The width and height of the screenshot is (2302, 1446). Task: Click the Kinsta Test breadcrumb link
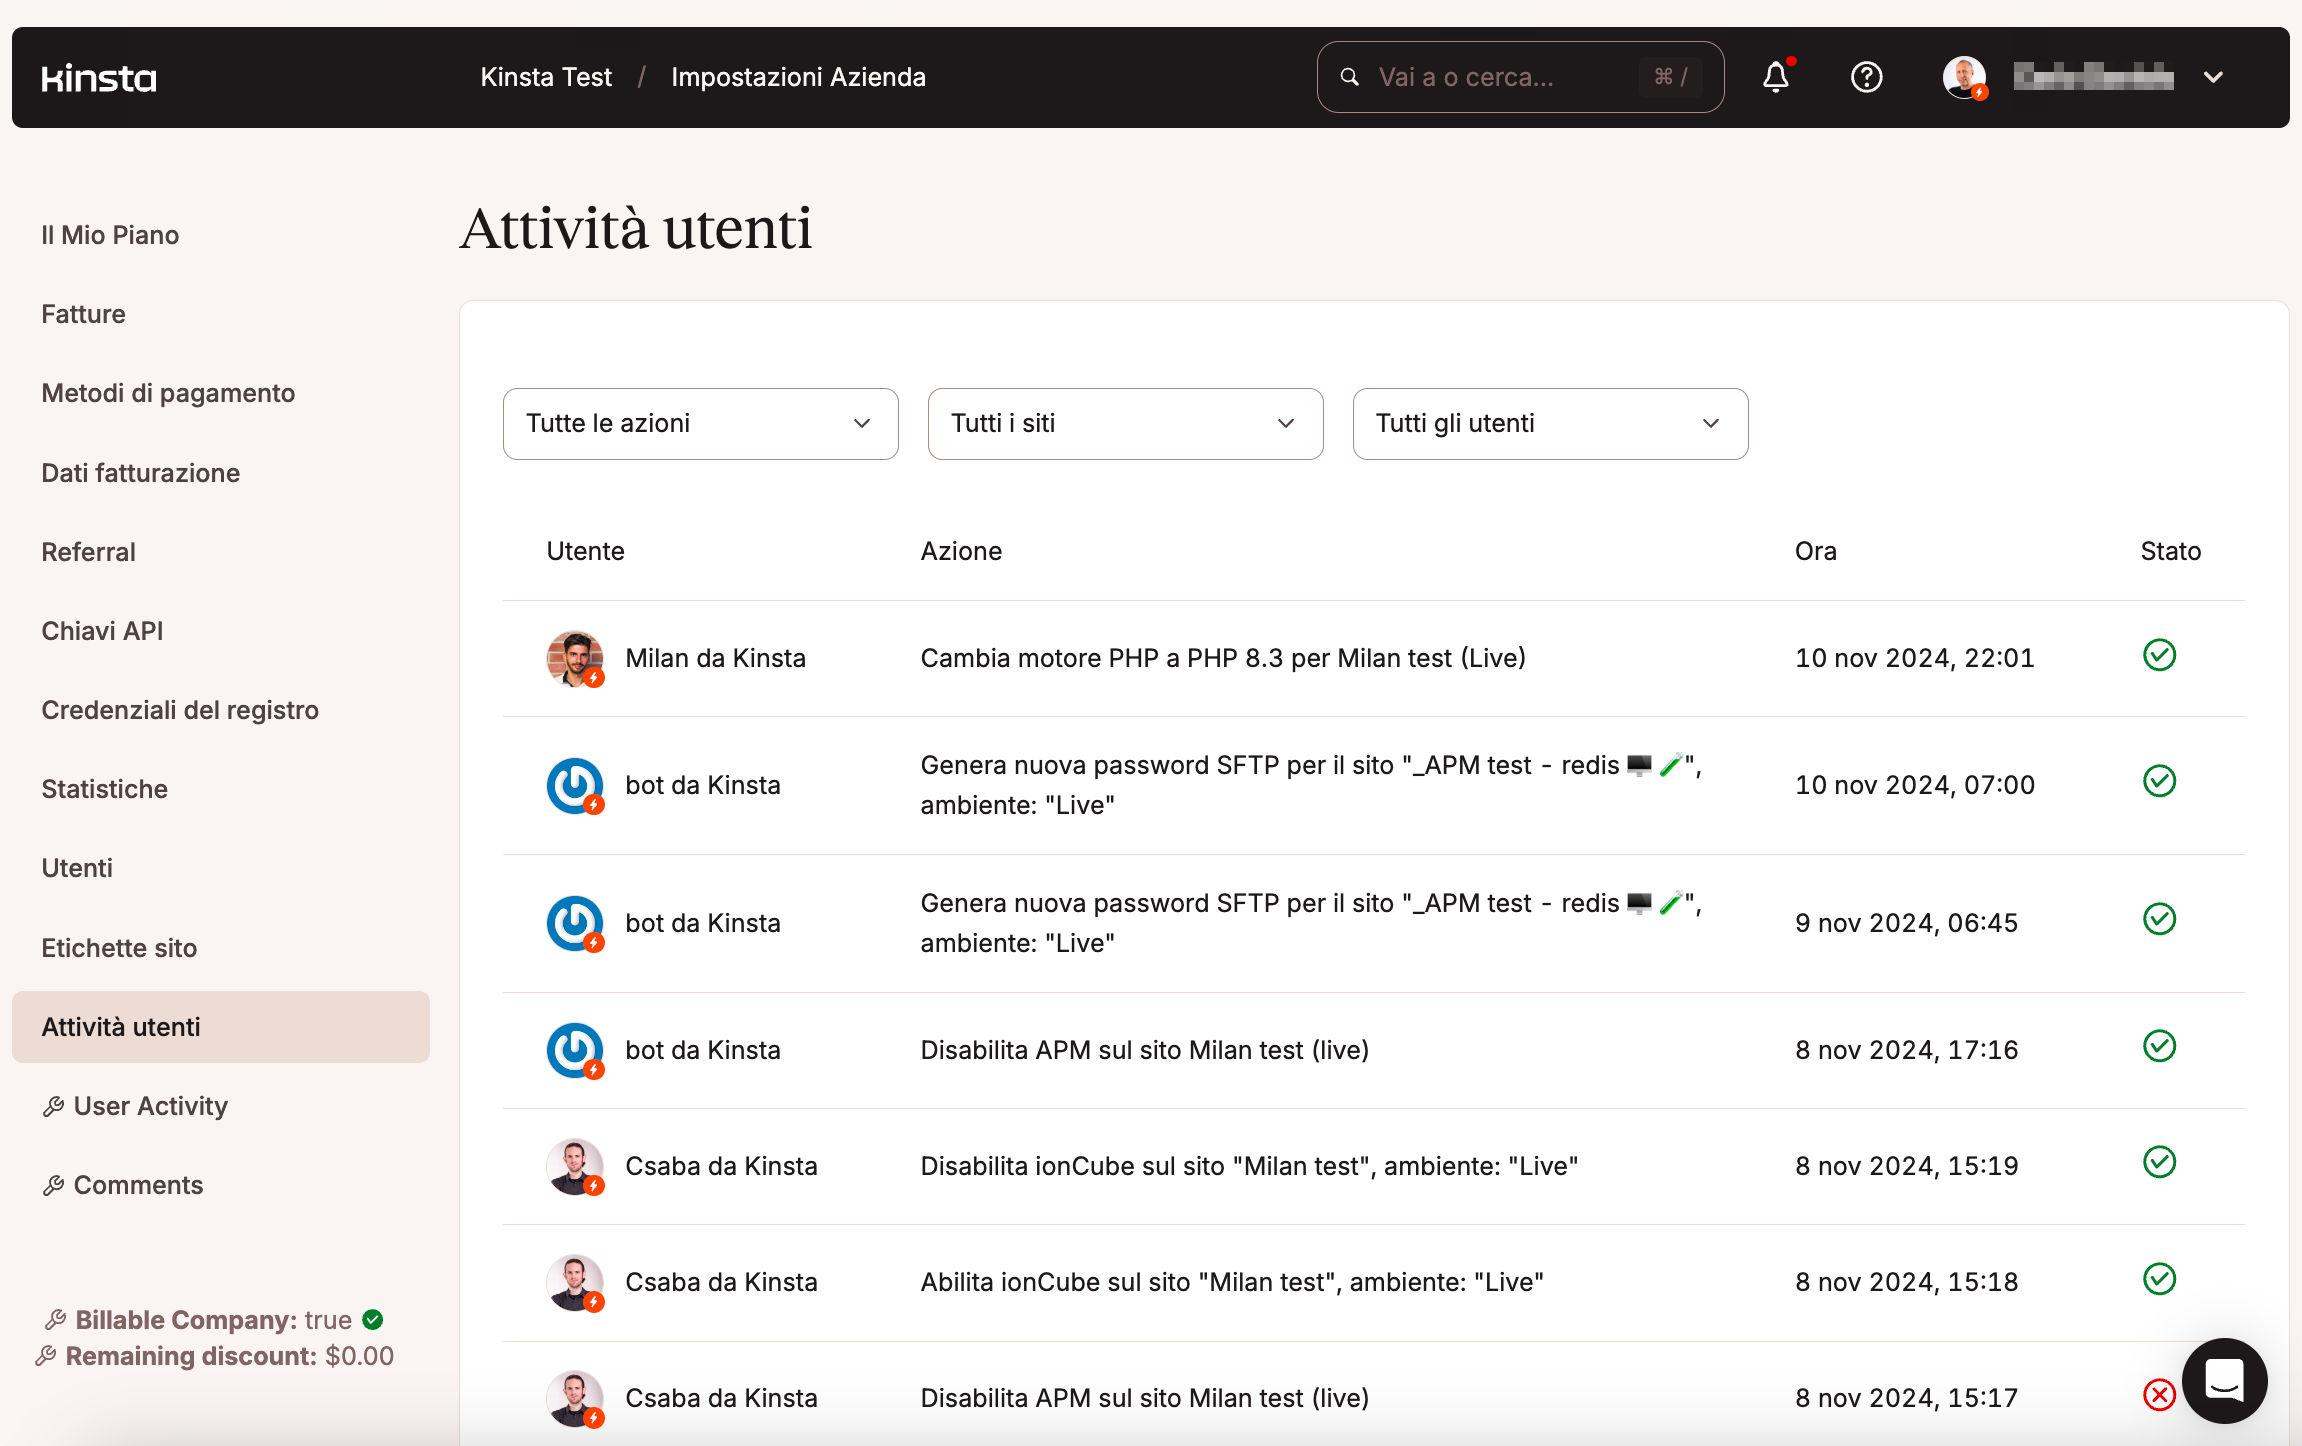coord(546,77)
